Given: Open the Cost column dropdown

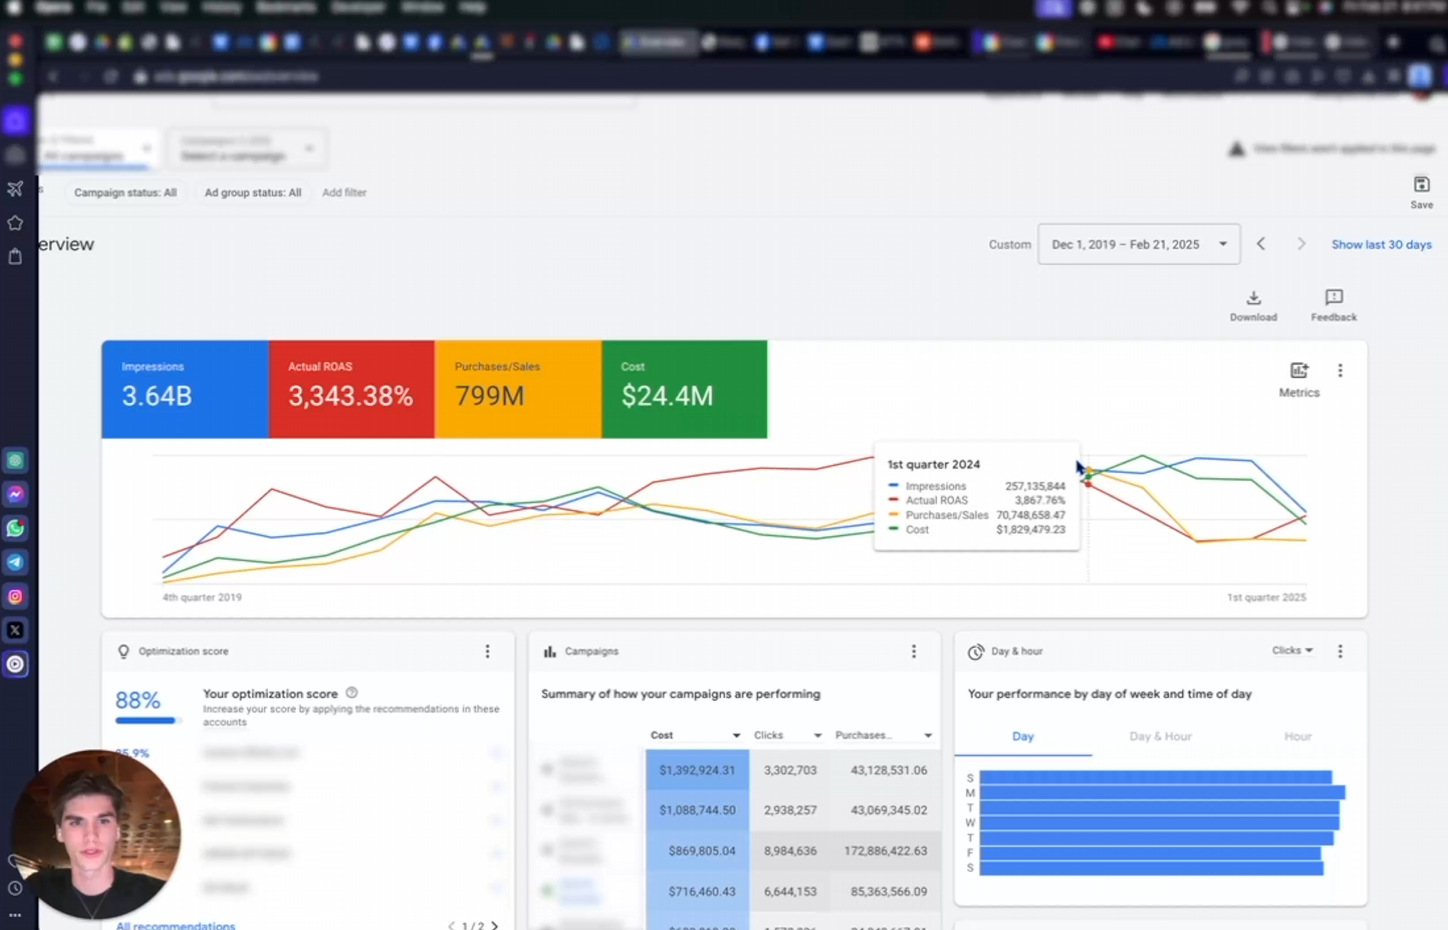Looking at the screenshot, I should click(x=736, y=736).
